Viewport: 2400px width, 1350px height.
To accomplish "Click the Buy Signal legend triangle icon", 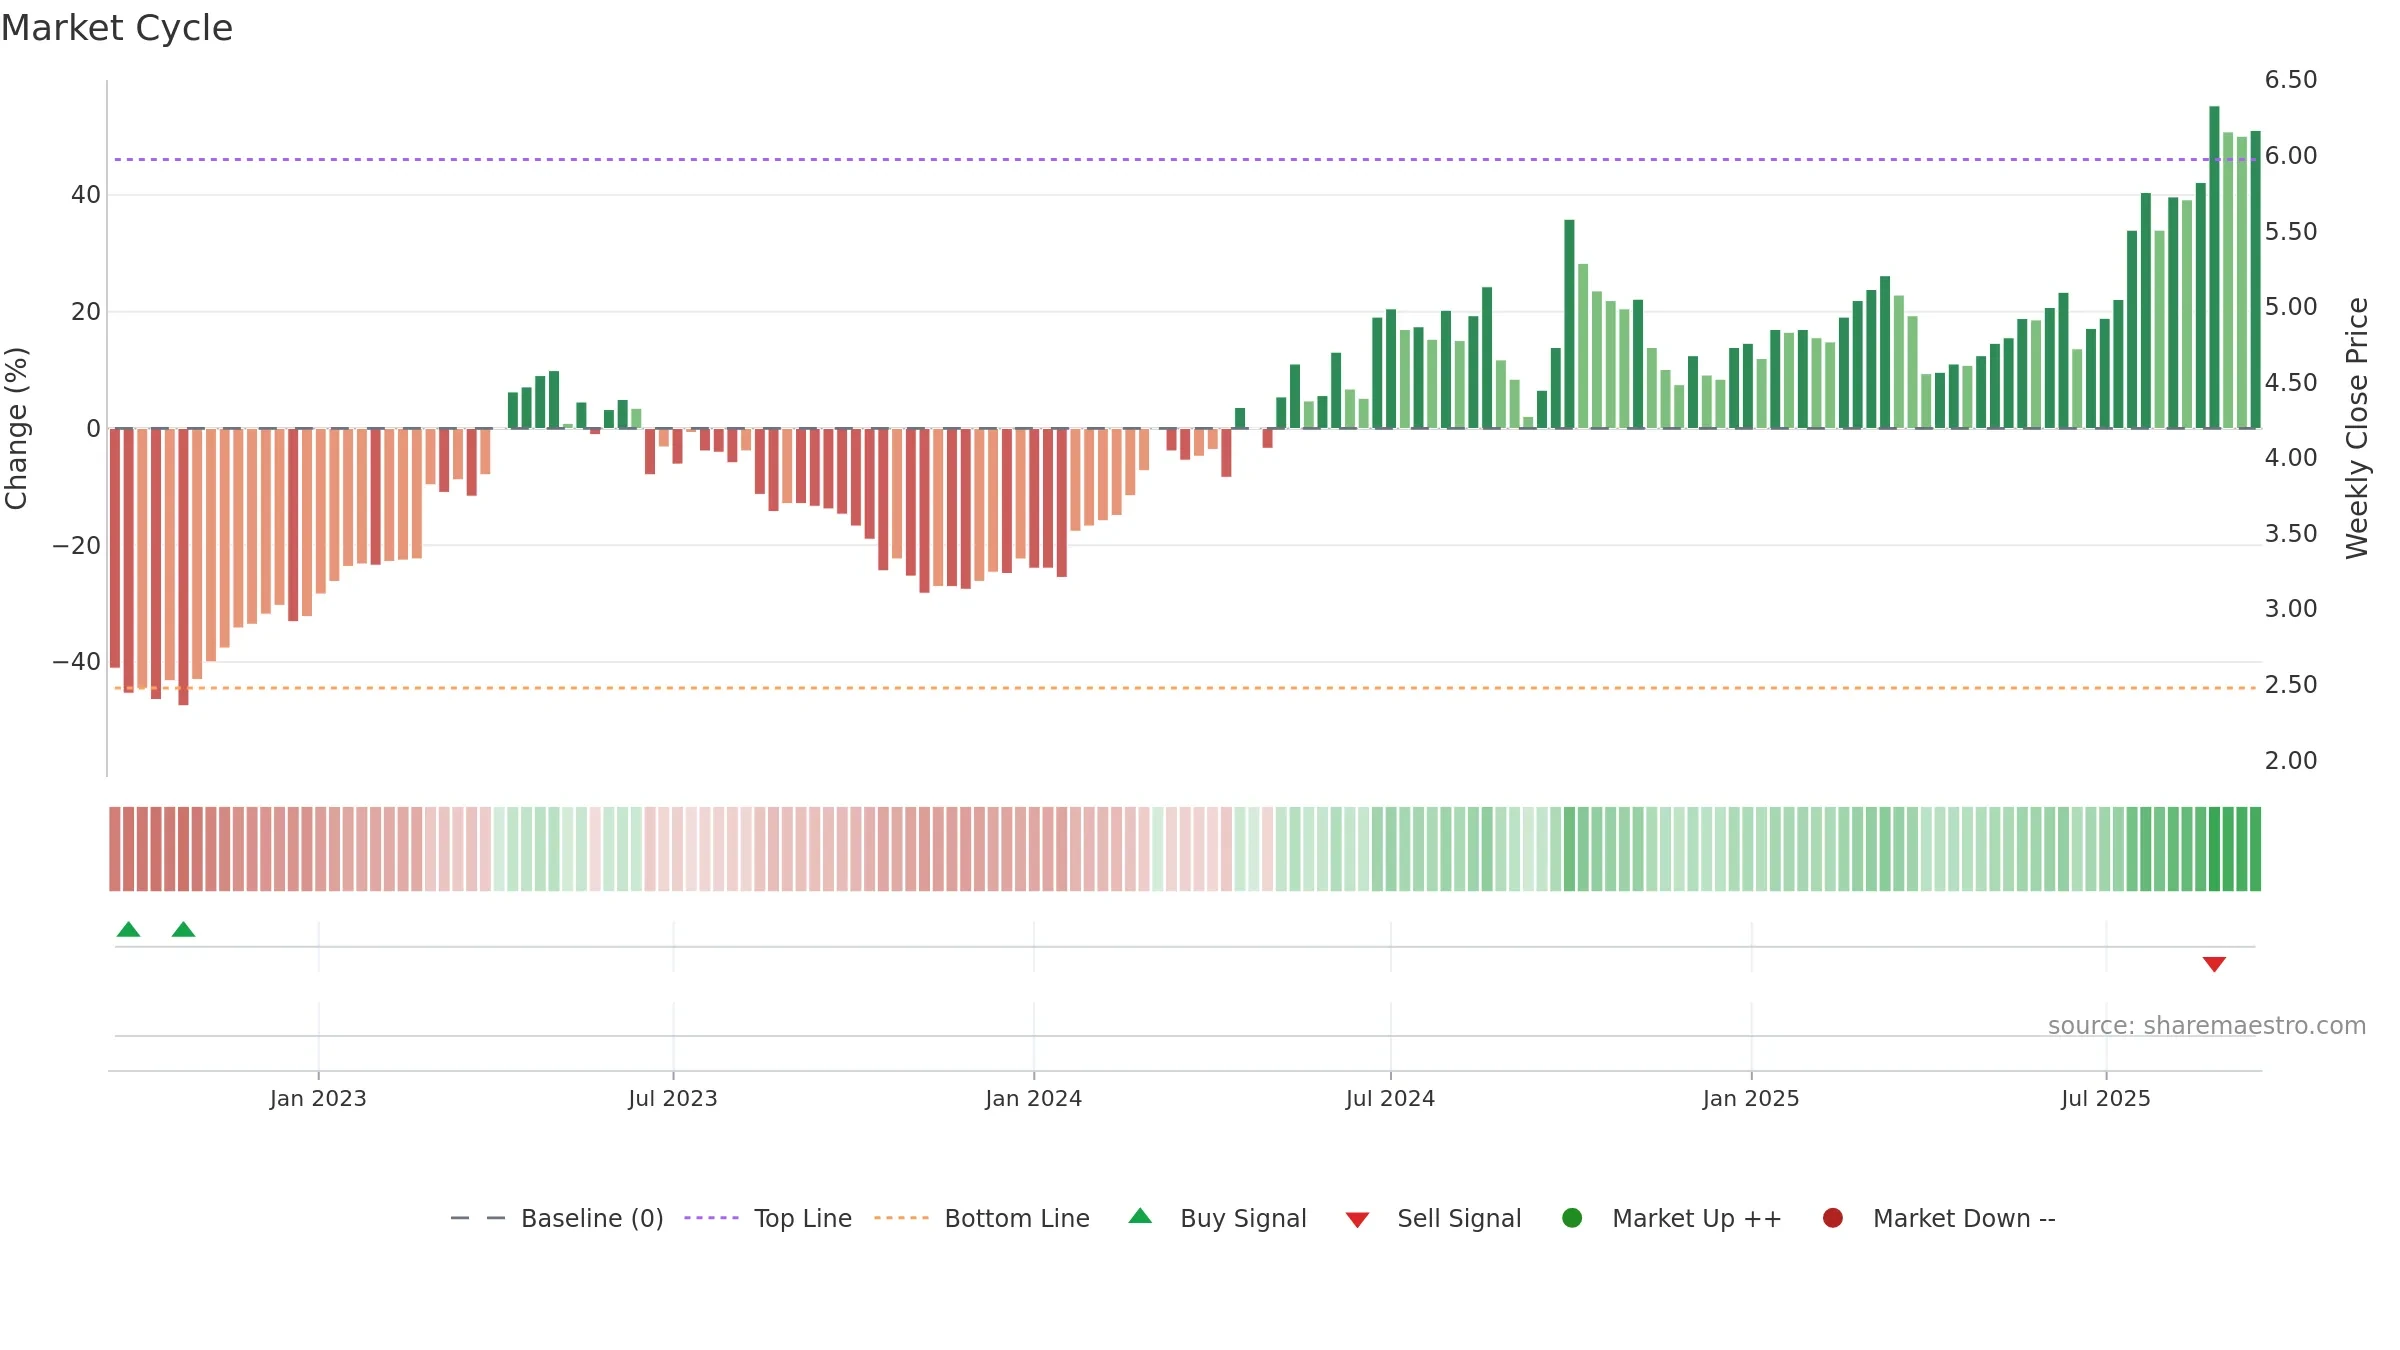I will pos(1140,1216).
